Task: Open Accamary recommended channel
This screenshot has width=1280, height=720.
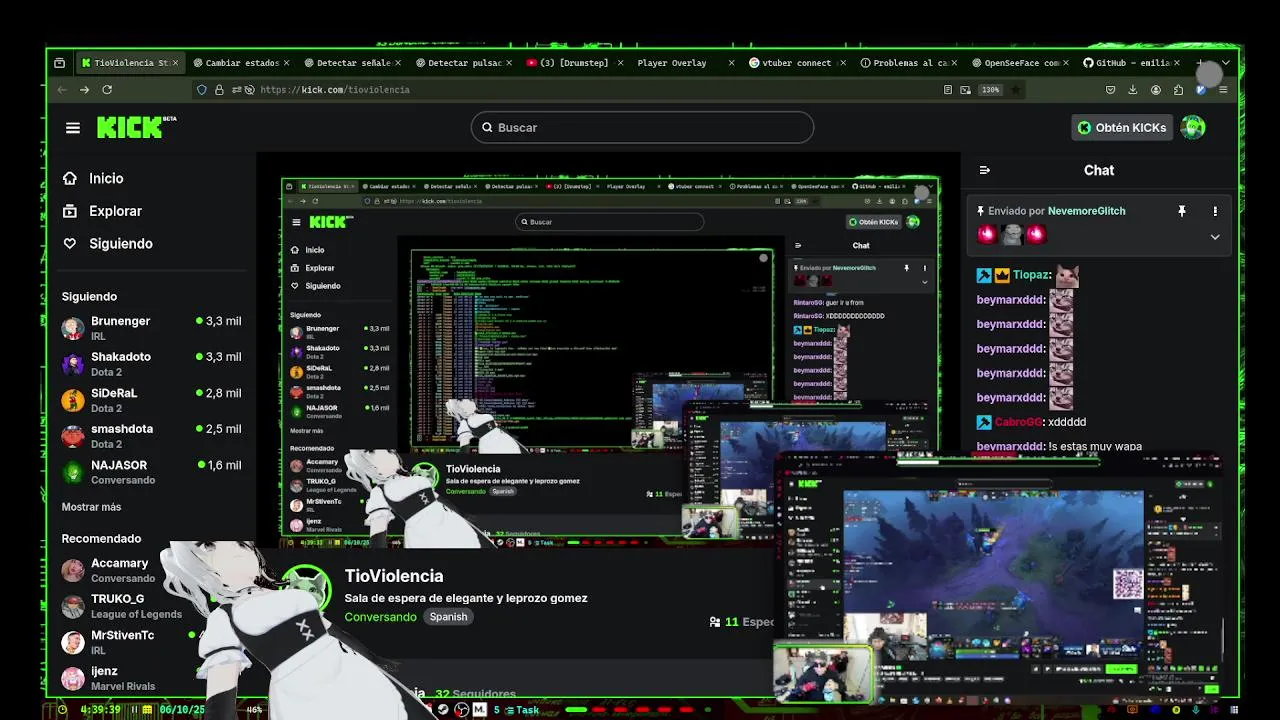Action: pos(119,570)
